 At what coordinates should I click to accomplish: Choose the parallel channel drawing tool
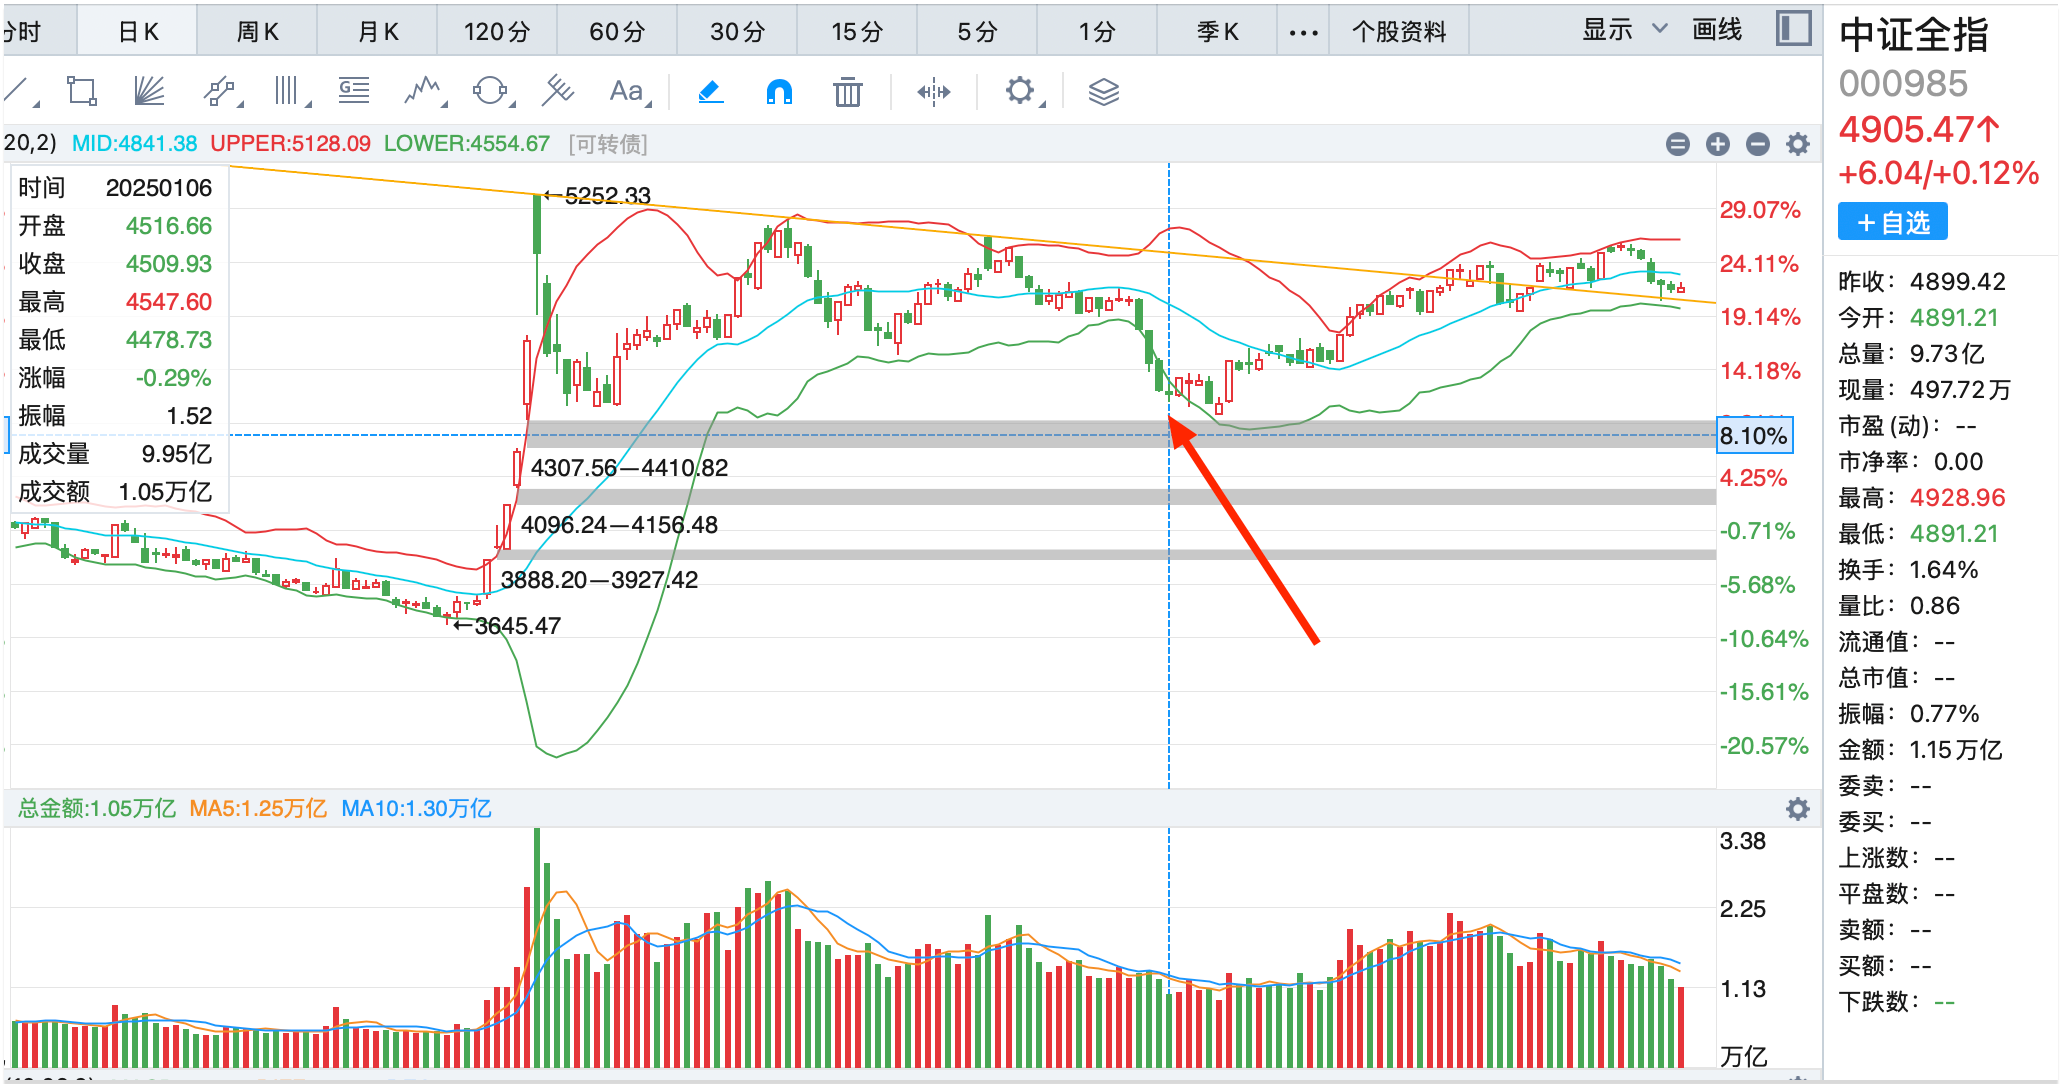tap(219, 92)
